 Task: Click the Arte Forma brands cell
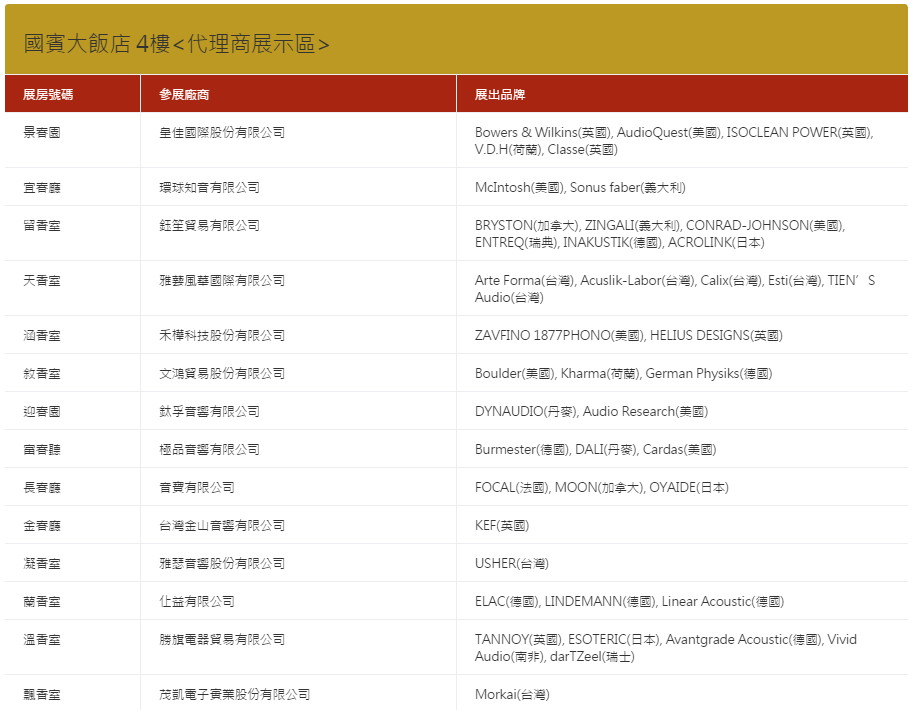tap(683, 289)
